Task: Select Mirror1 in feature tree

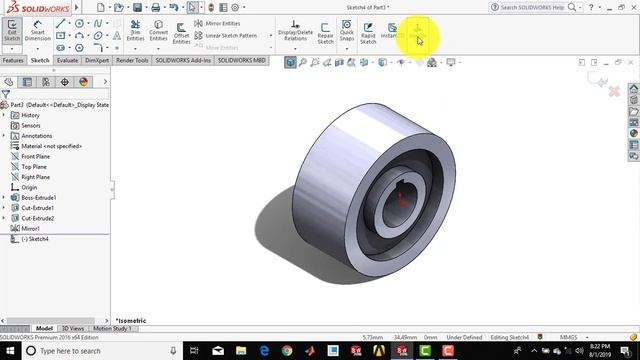Action: click(x=30, y=229)
